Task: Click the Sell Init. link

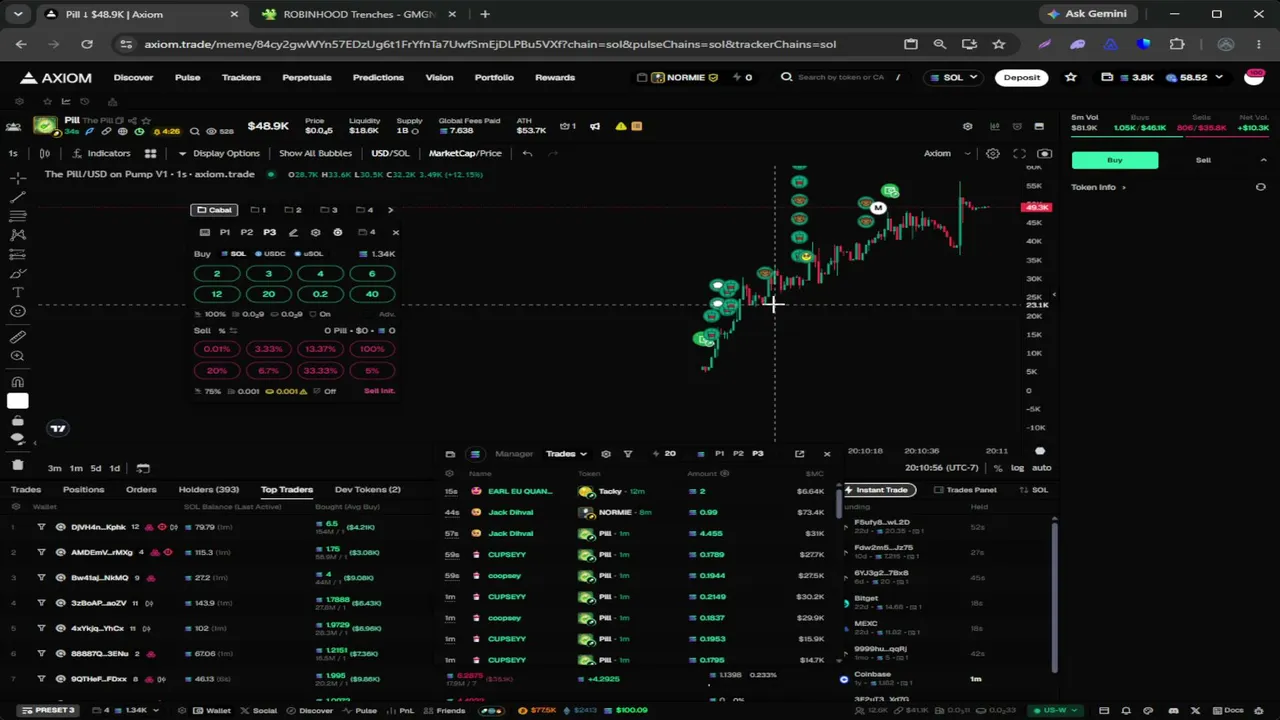Action: point(379,391)
